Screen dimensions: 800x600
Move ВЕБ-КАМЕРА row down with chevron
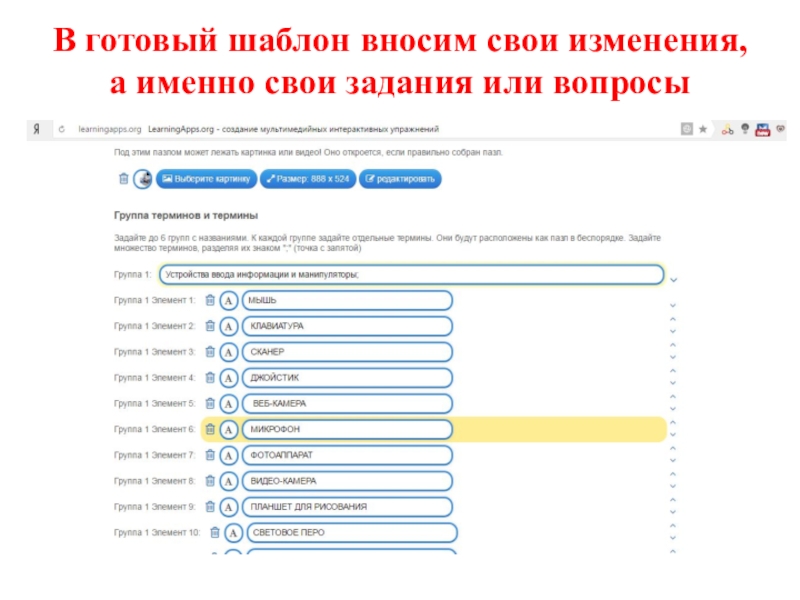pyautogui.click(x=673, y=409)
